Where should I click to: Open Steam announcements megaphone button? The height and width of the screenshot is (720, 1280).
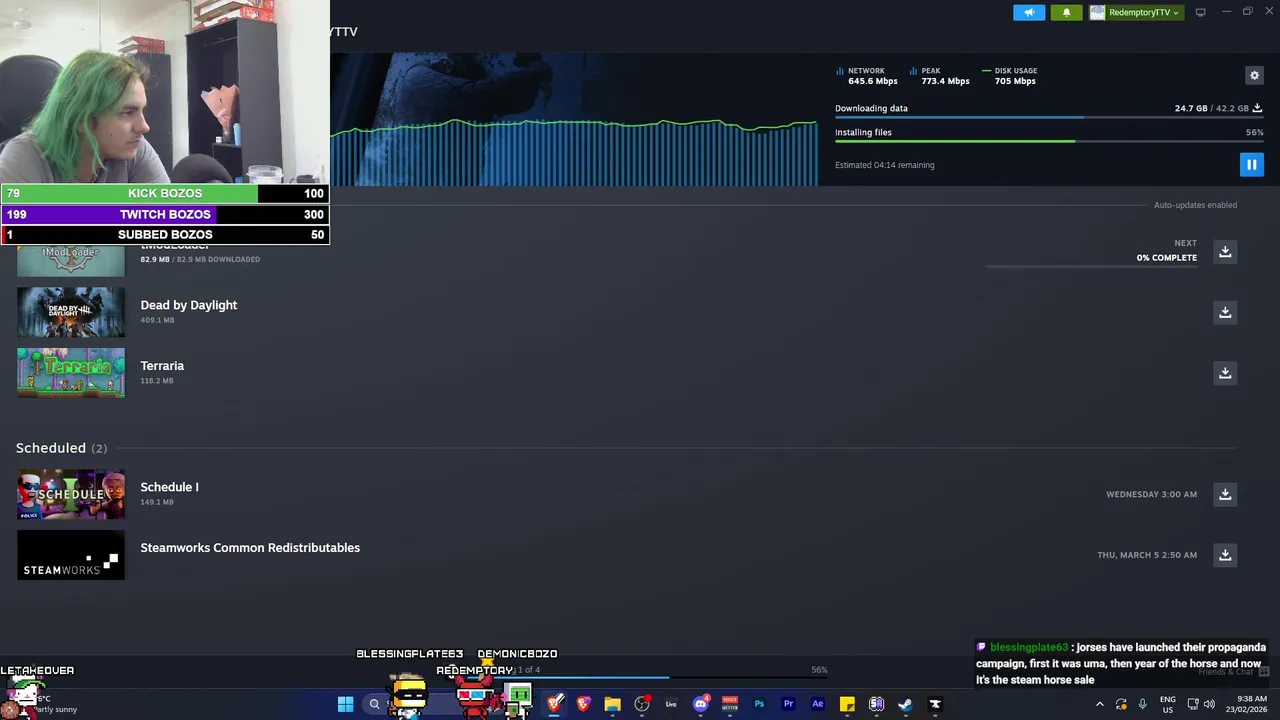(x=1029, y=12)
